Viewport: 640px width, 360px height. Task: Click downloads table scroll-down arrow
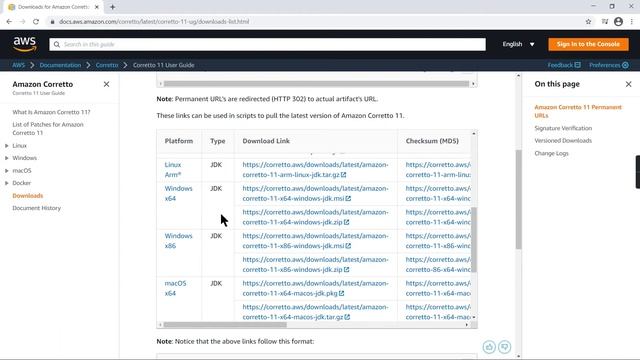tap(474, 317)
